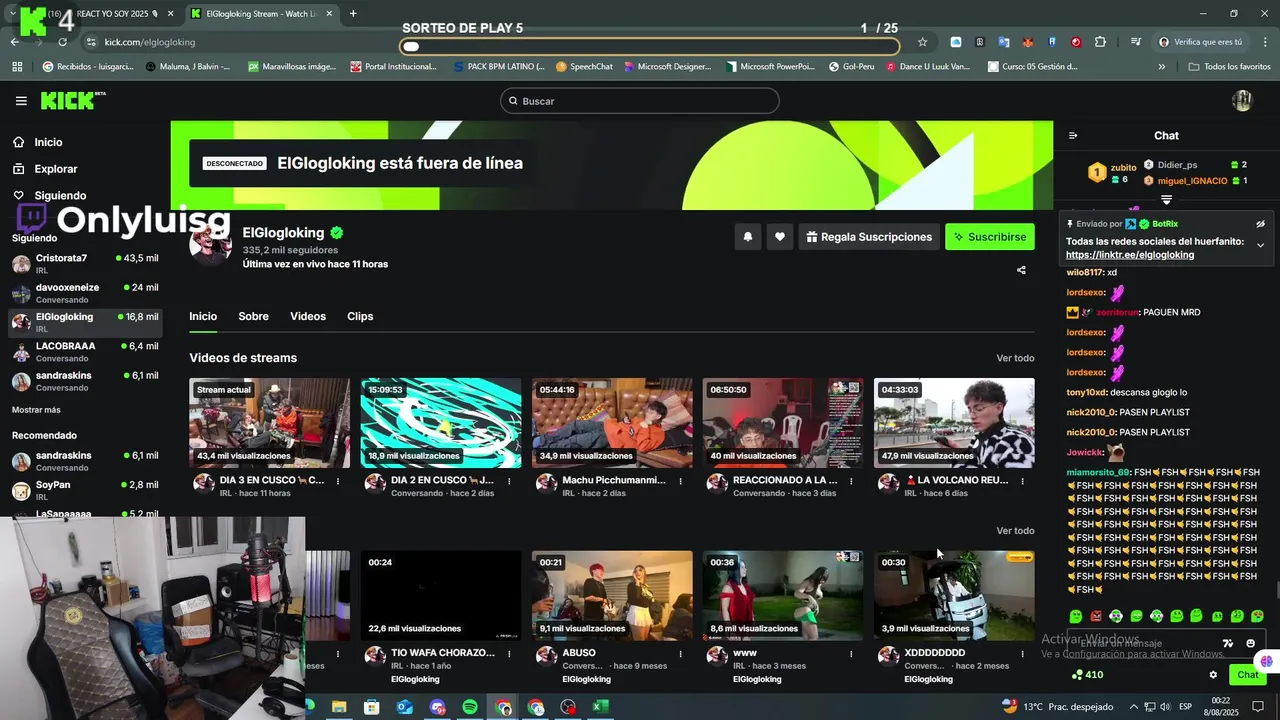
Task: Click the angry red emote
Action: point(1096,616)
